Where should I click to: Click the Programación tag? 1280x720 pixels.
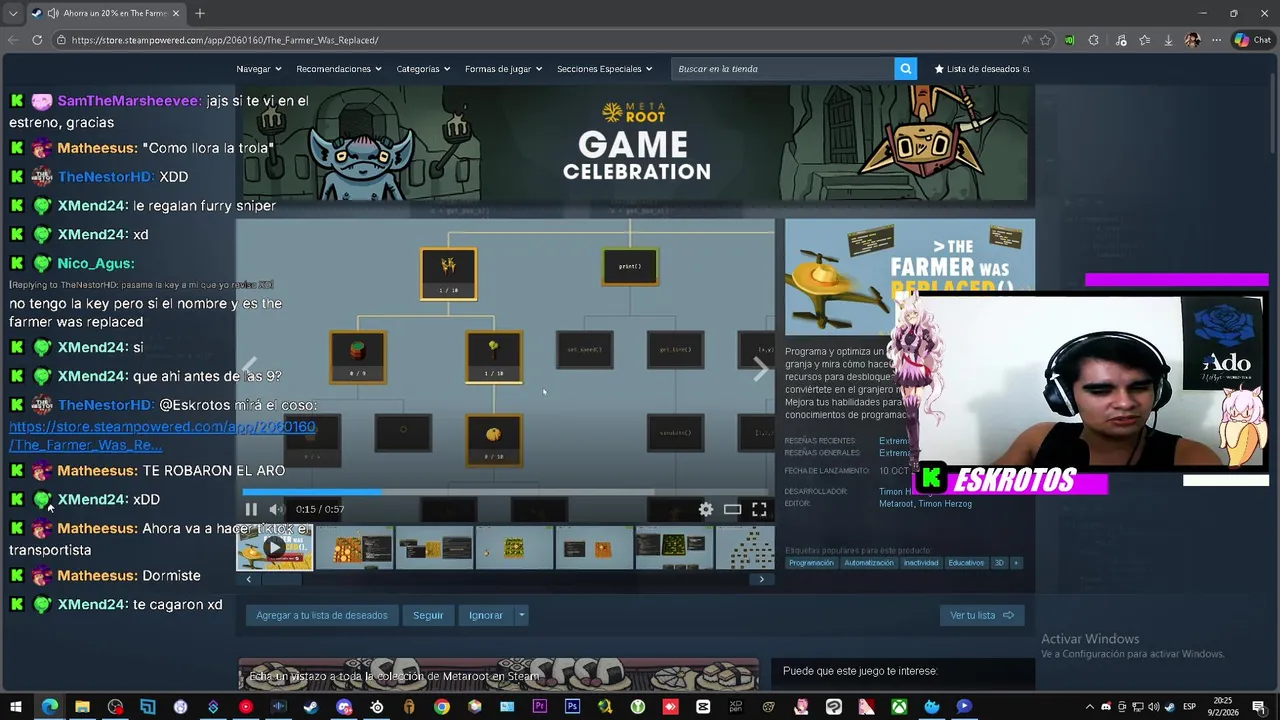(811, 563)
